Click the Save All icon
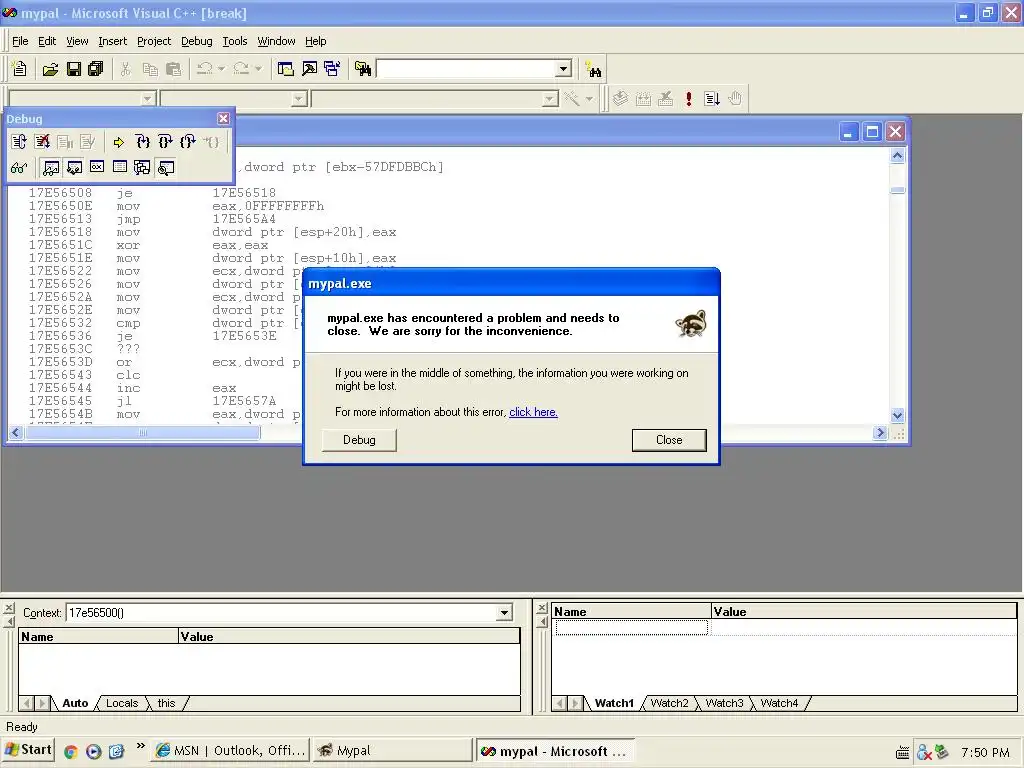The image size is (1024, 768). coord(96,69)
